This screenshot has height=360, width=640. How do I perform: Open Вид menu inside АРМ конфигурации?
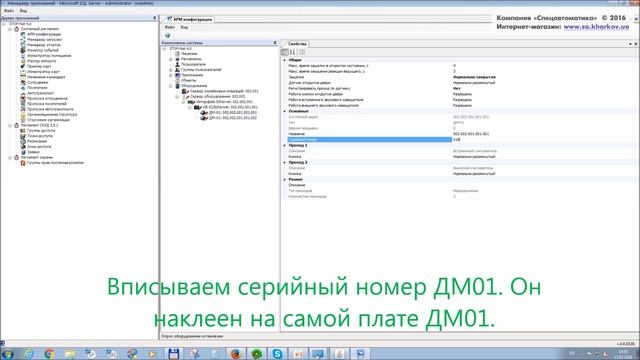tap(184, 27)
